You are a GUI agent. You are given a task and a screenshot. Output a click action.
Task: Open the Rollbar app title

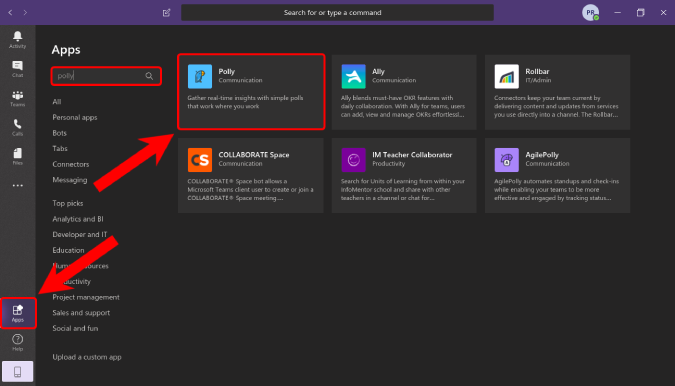pyautogui.click(x=537, y=71)
